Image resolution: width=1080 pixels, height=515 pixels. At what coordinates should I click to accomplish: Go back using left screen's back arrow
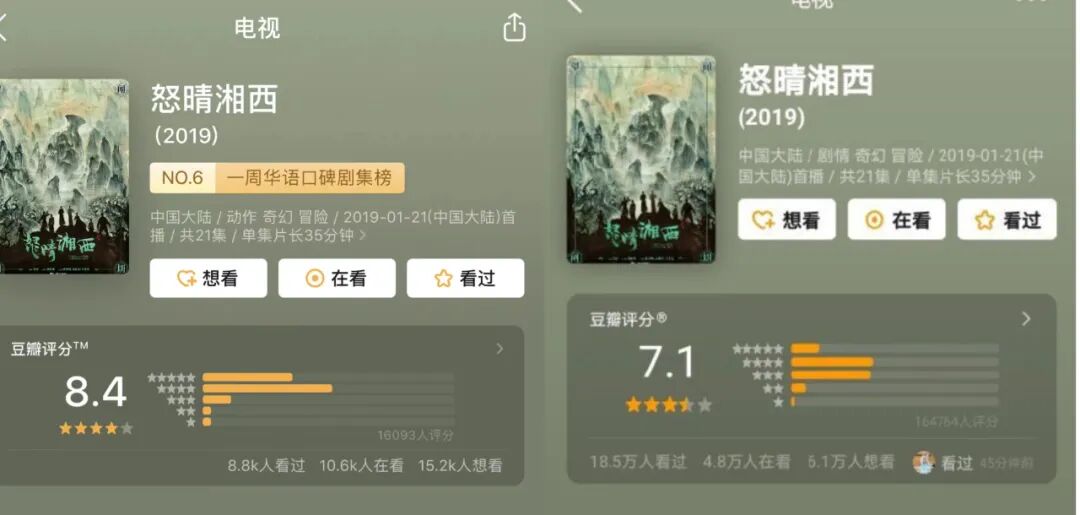(2, 28)
